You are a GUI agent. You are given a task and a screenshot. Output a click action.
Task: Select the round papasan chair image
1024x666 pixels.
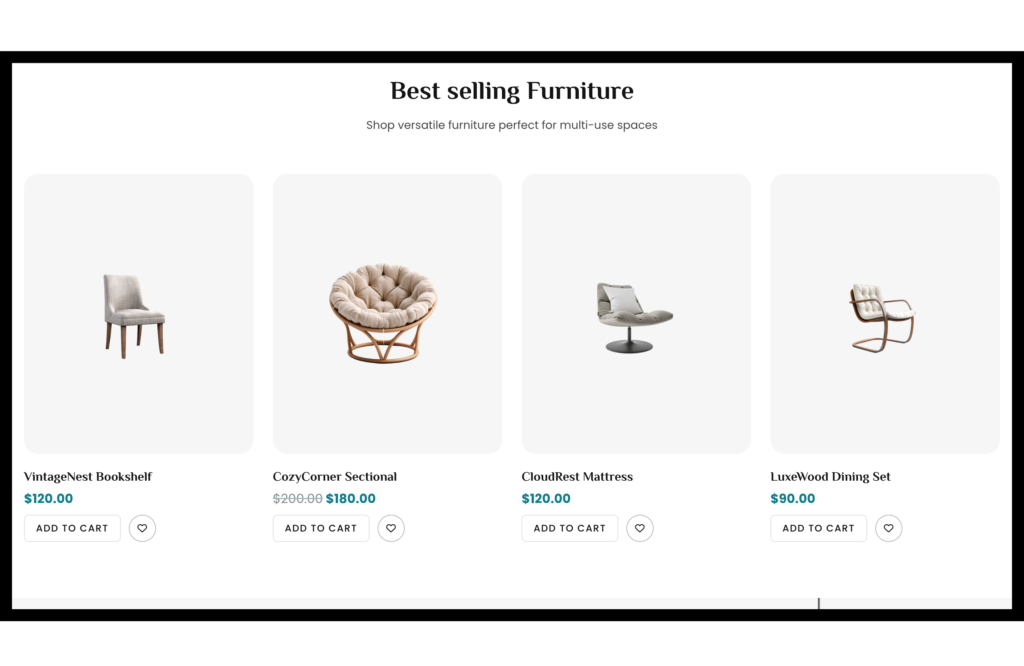click(383, 312)
